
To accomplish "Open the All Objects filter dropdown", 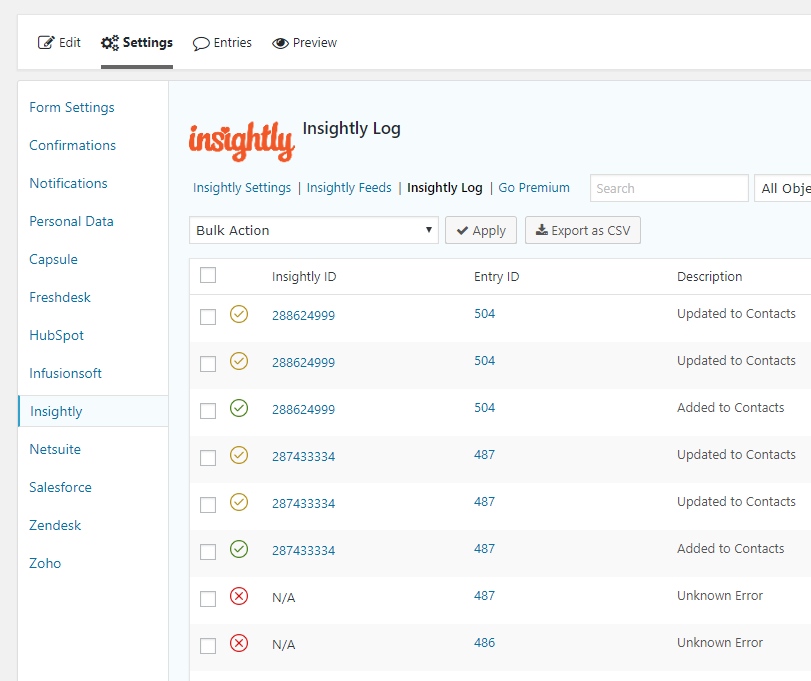I will pyautogui.click(x=783, y=188).
